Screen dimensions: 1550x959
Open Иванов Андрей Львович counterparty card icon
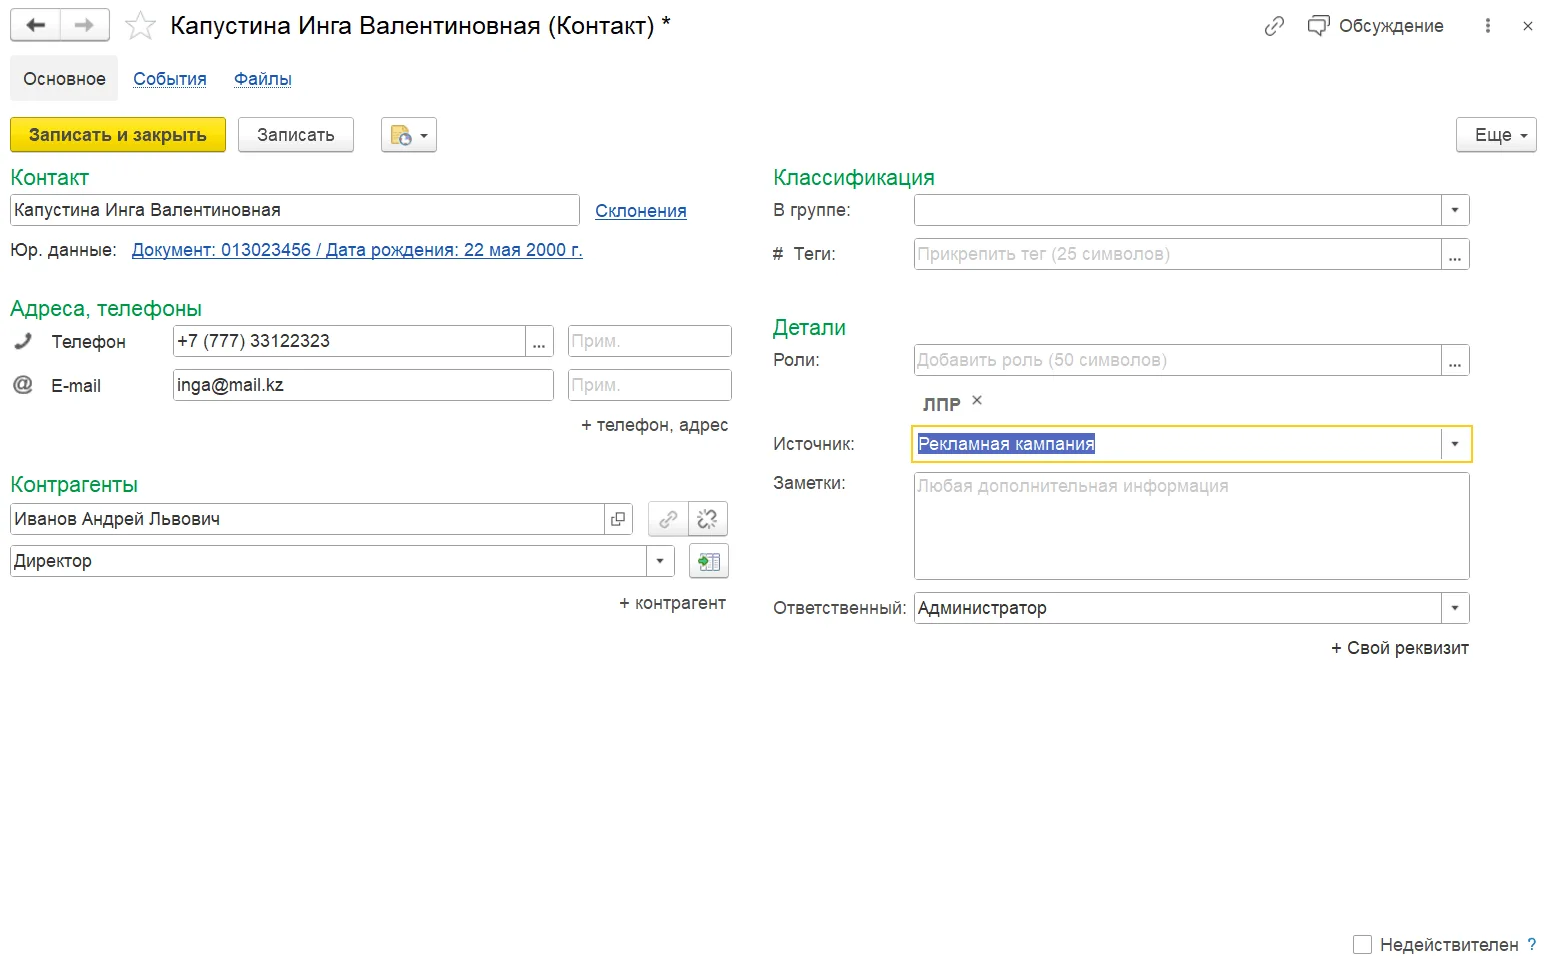point(618,519)
